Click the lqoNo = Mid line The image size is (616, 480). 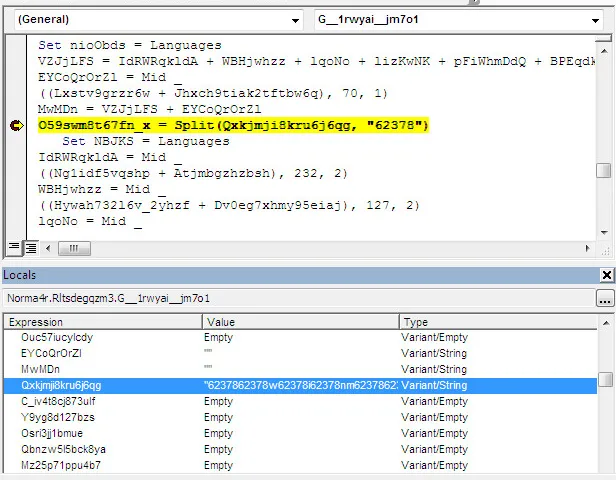[x=90, y=222]
